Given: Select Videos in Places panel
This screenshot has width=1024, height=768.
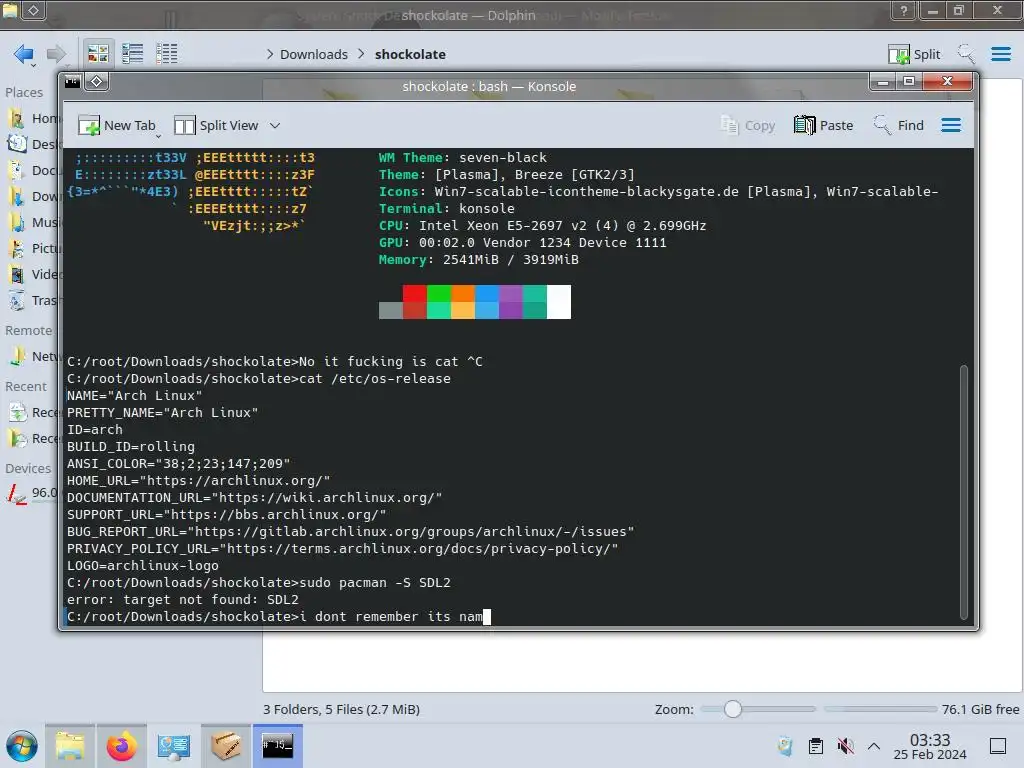Looking at the screenshot, I should 33,274.
